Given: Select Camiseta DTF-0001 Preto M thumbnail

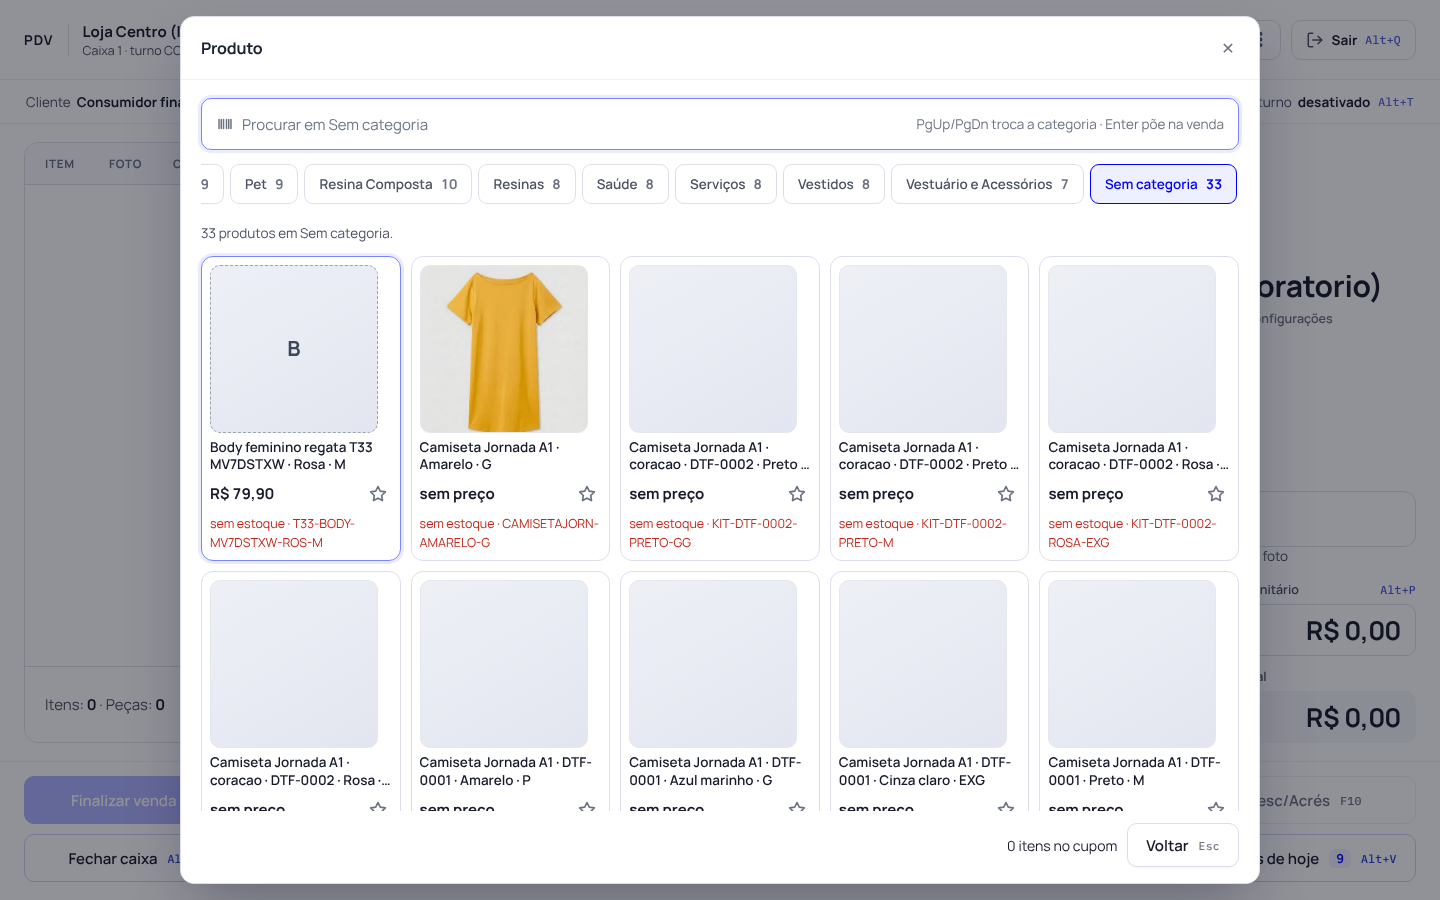Looking at the screenshot, I should tap(1132, 664).
